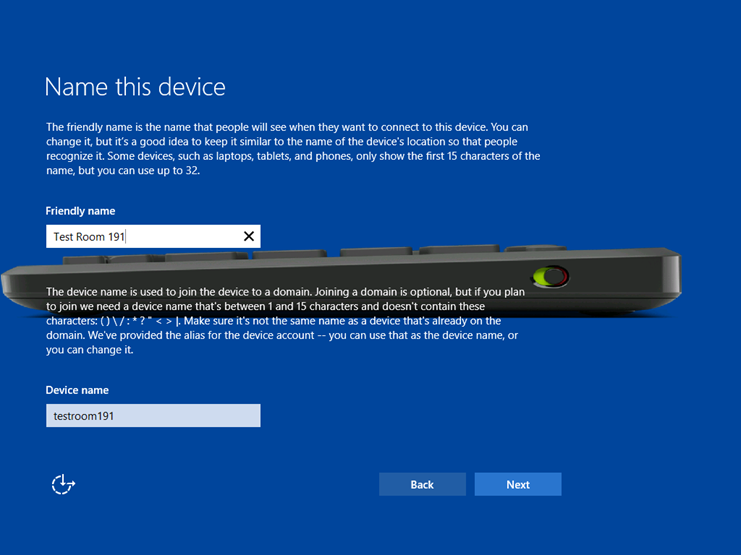Click the green power switch on keyboard
741x555 pixels.
coord(546,276)
